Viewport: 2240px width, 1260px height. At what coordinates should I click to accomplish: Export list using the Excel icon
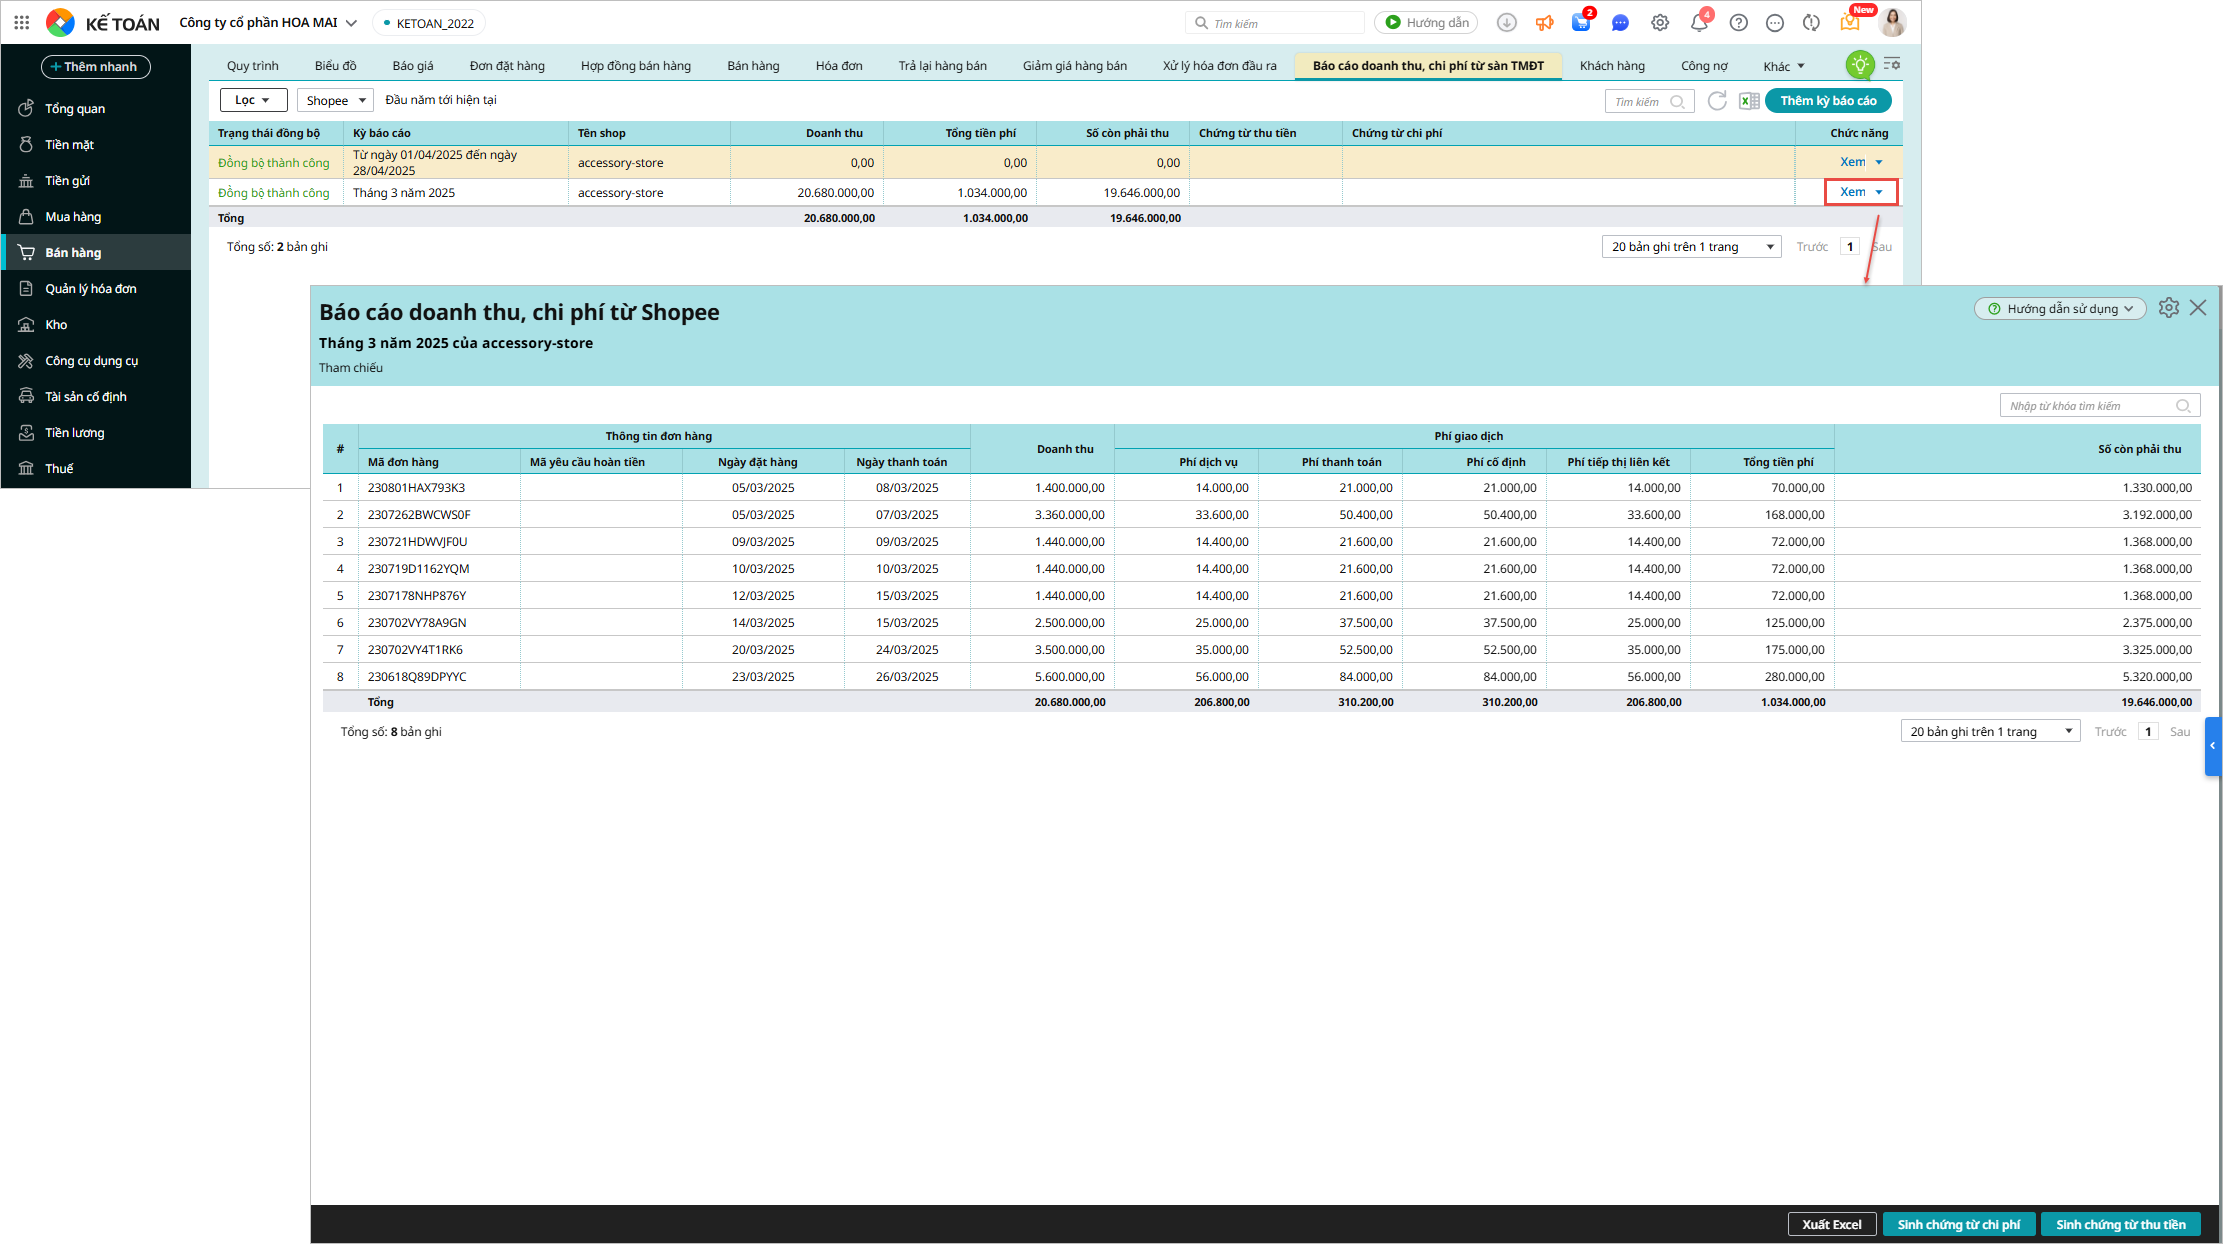(x=1749, y=101)
